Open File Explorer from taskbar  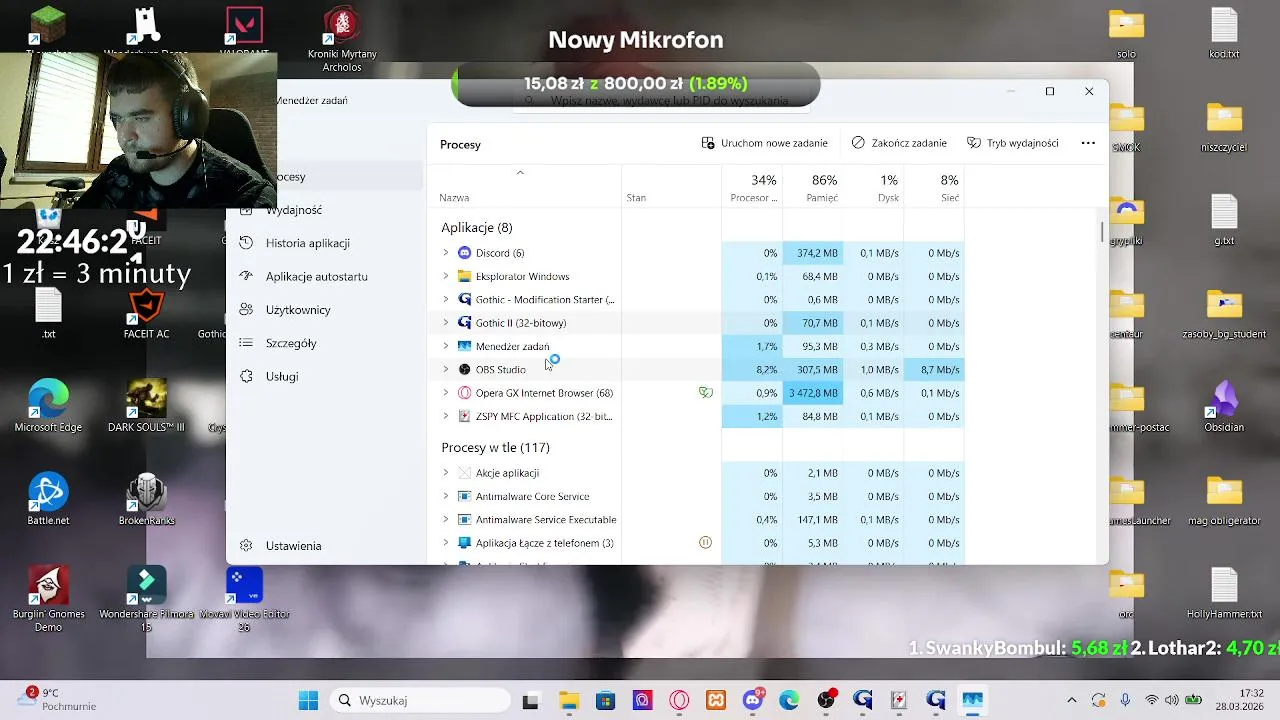pos(568,700)
